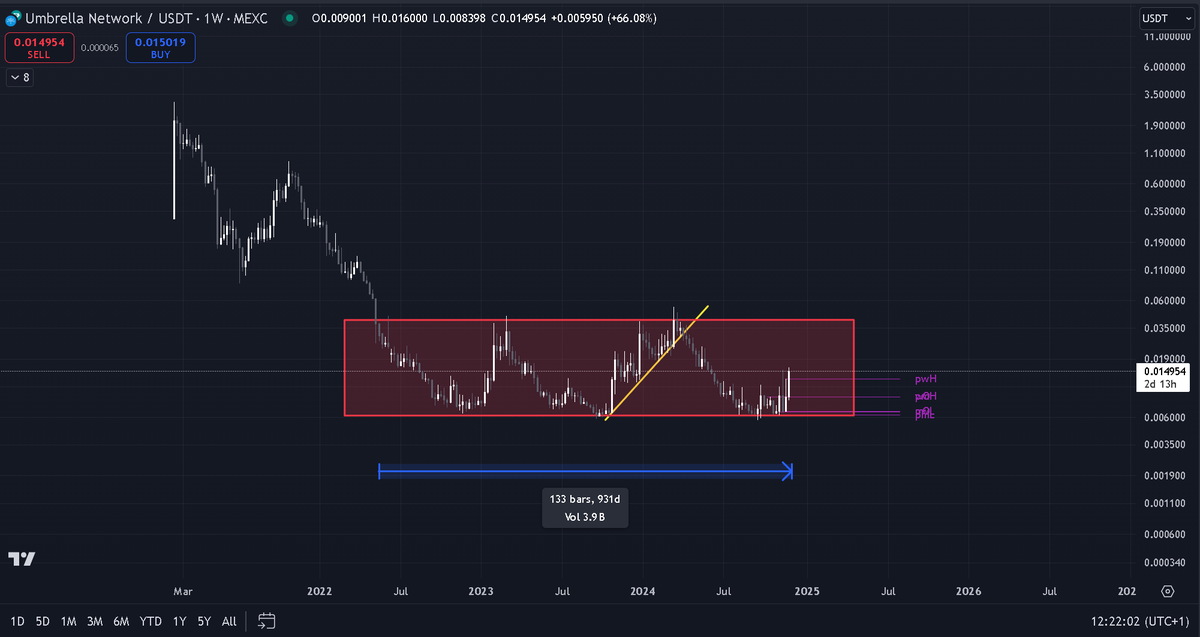Select the 3M time range
This screenshot has width=1200, height=637.
tap(95, 621)
